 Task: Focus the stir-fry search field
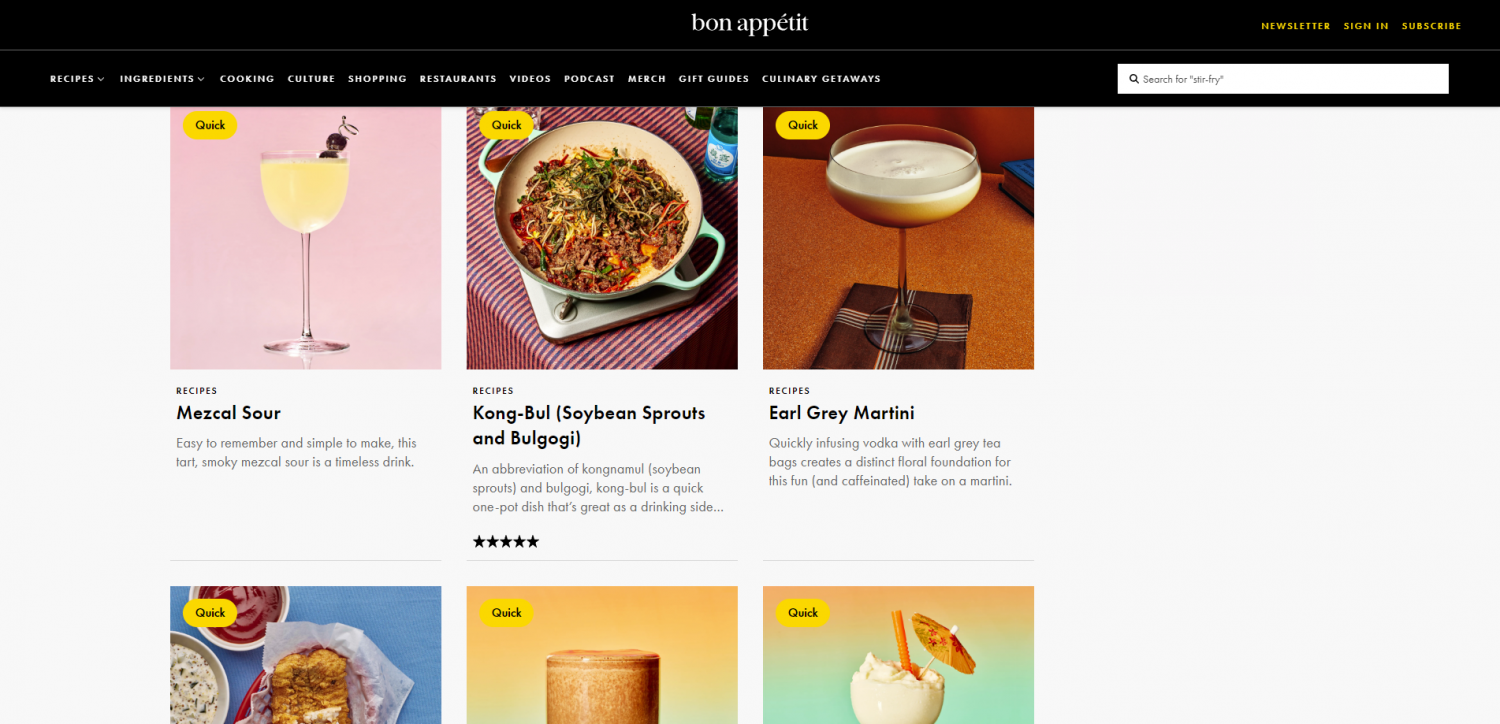pyautogui.click(x=1283, y=79)
